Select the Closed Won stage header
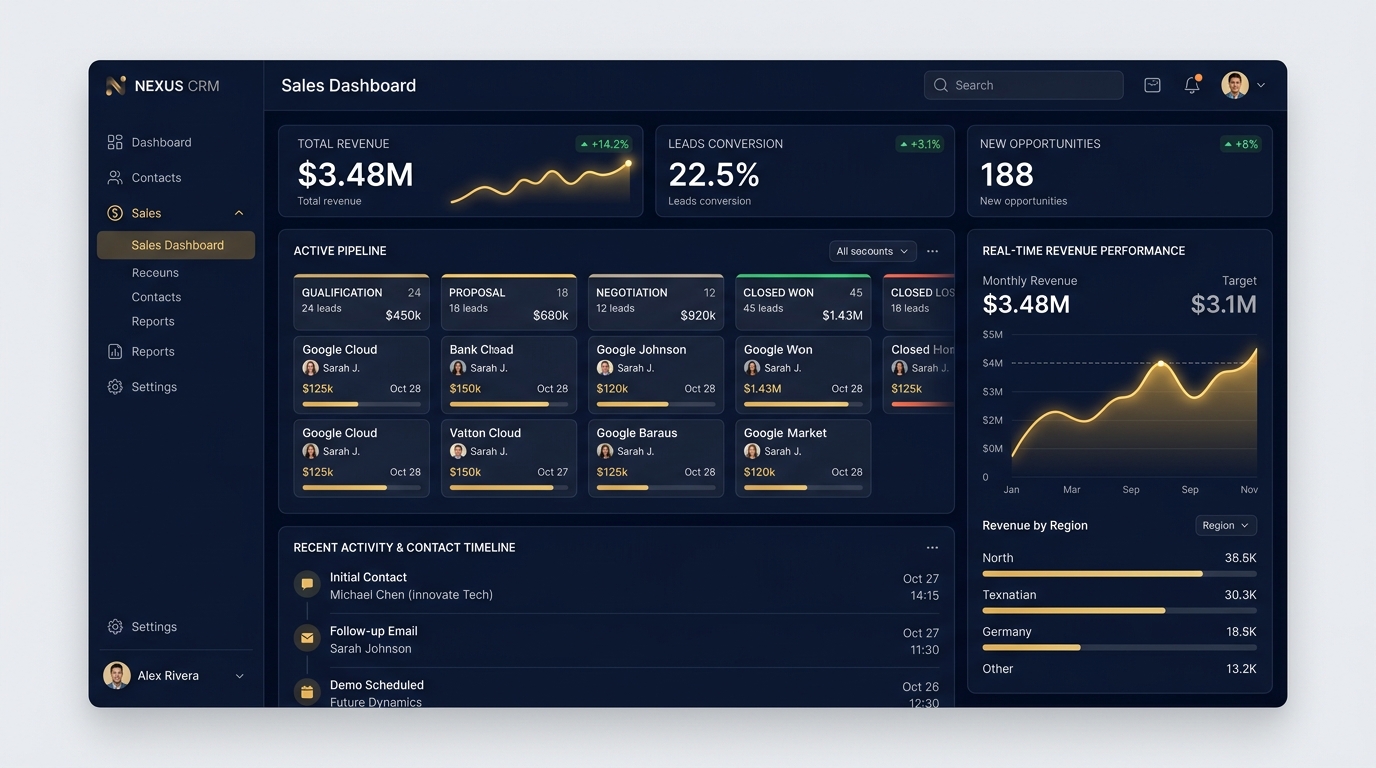Viewport: 1376px width, 768px height. tap(803, 302)
